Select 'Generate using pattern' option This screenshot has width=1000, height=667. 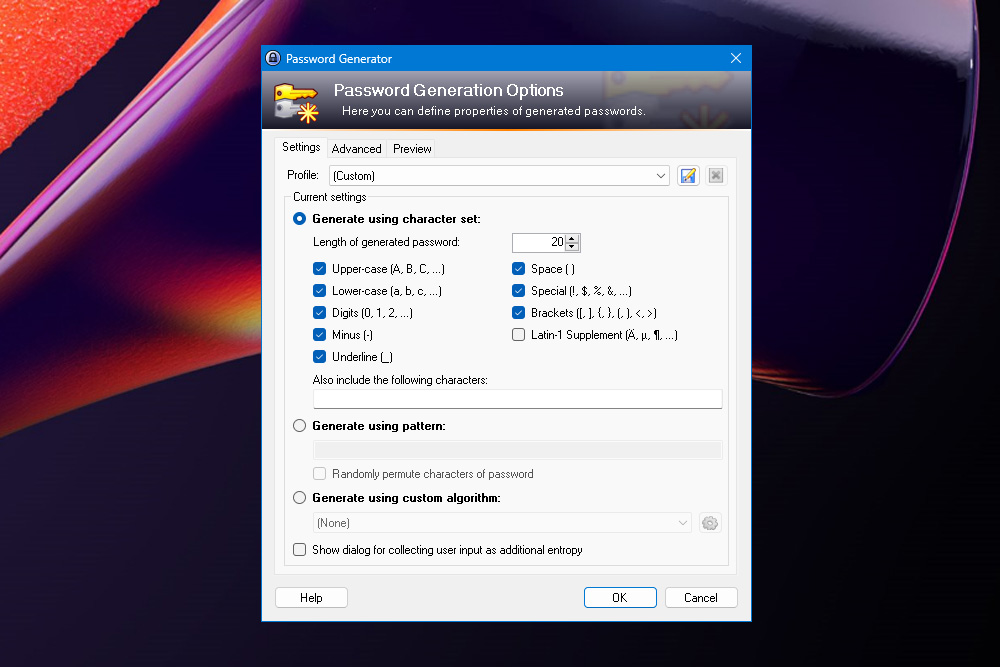[x=299, y=425]
